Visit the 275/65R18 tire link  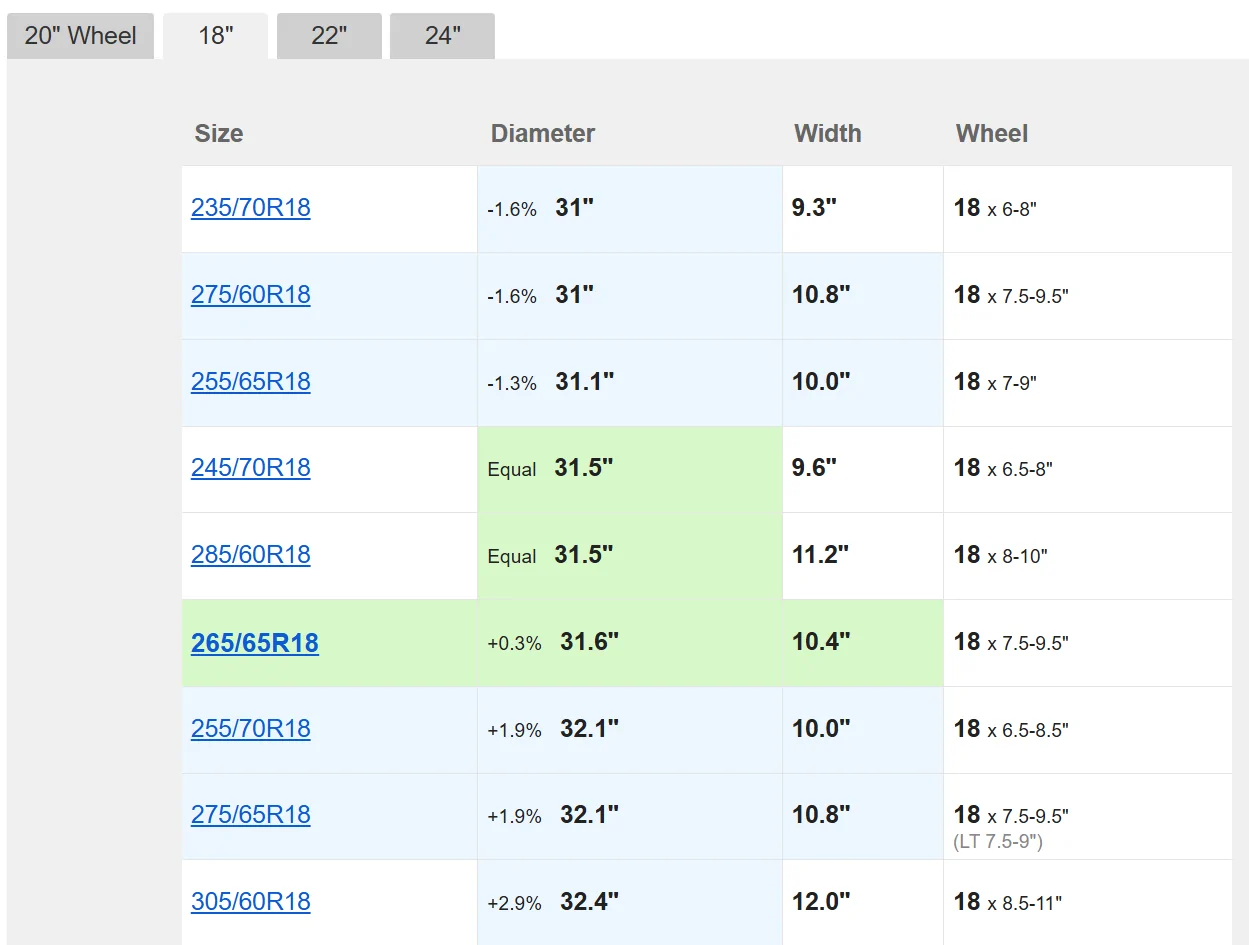point(250,815)
